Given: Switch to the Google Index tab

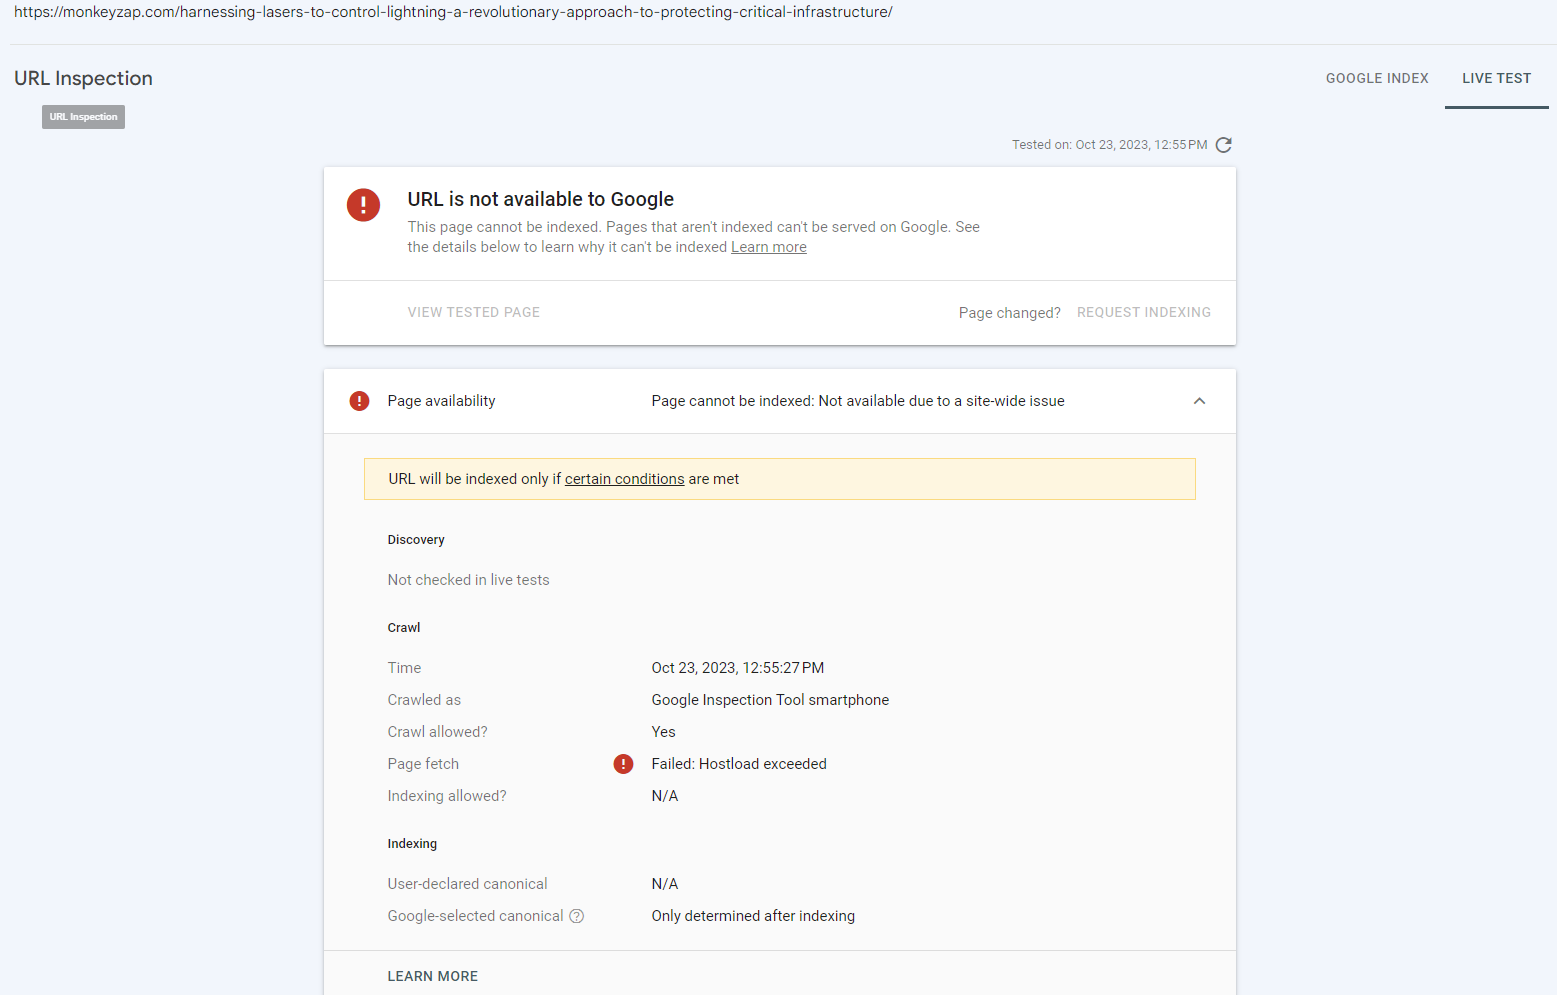Looking at the screenshot, I should click(1376, 78).
